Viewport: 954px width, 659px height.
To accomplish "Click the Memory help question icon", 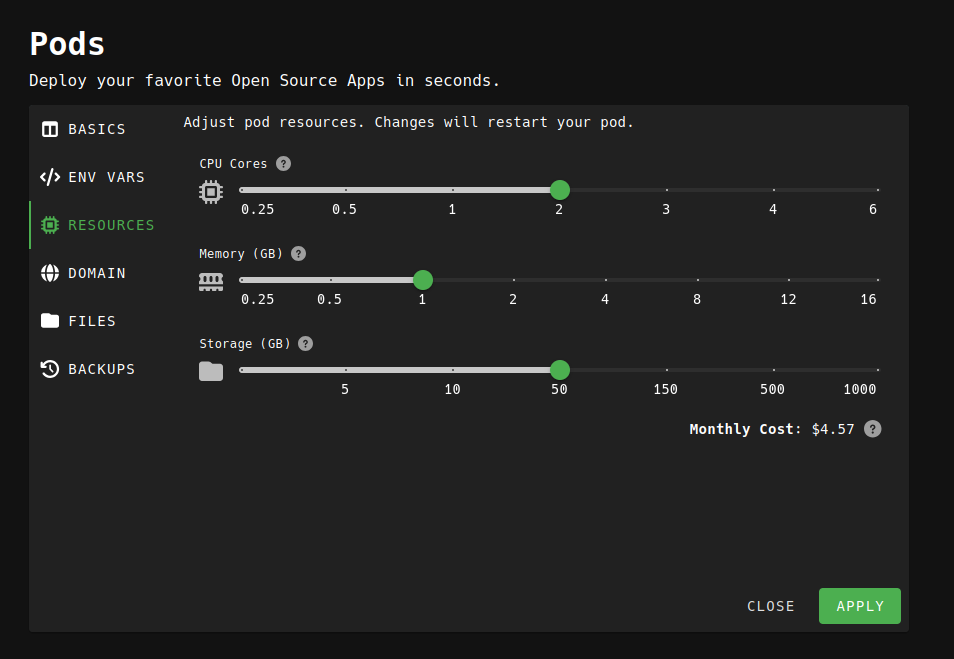I will pos(298,254).
